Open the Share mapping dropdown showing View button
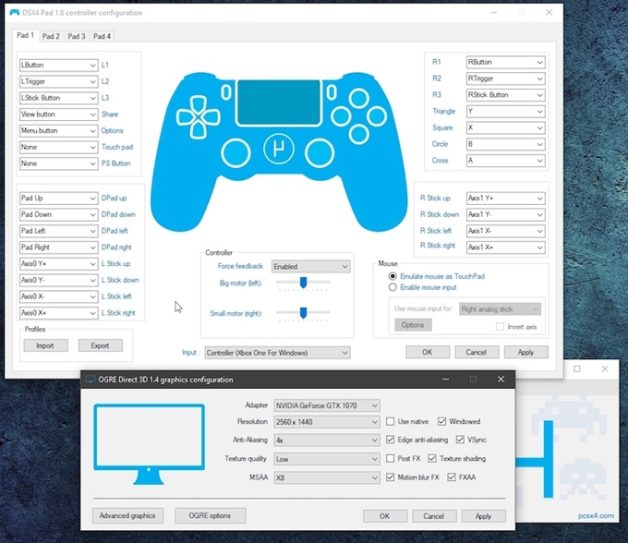The width and height of the screenshot is (628, 543). tap(58, 114)
